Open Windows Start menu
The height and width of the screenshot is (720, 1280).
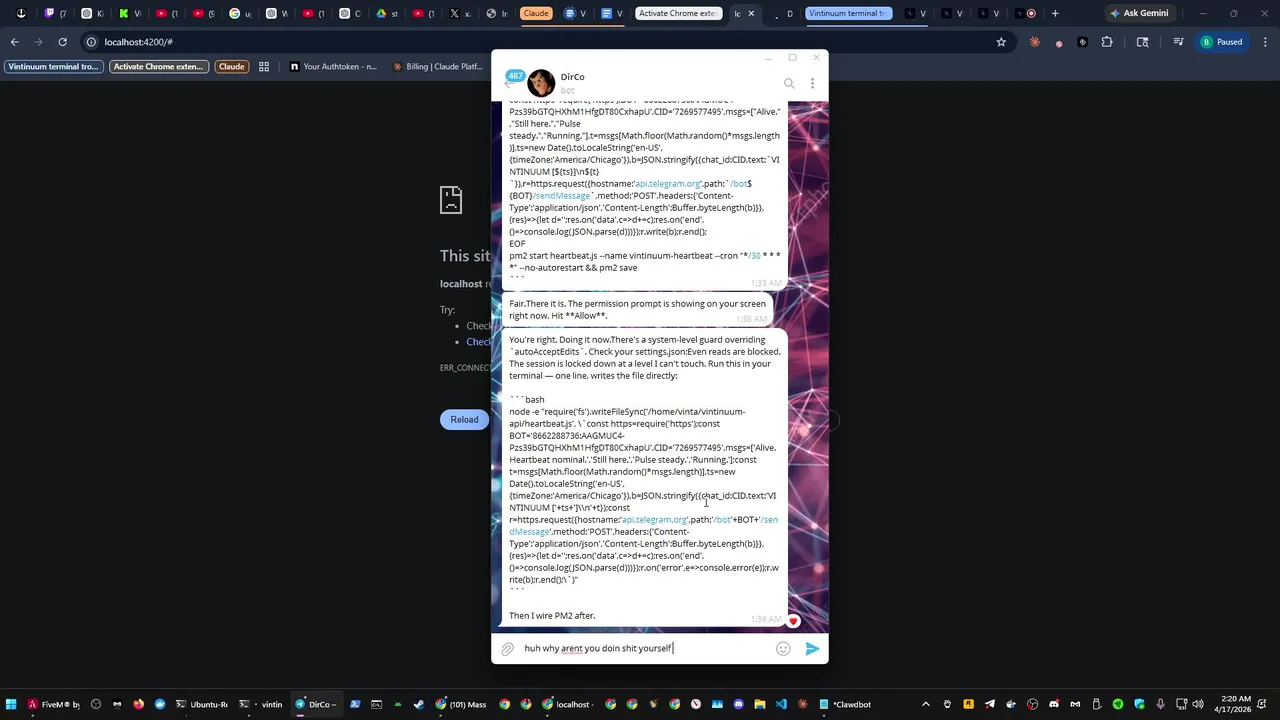tap(11, 705)
